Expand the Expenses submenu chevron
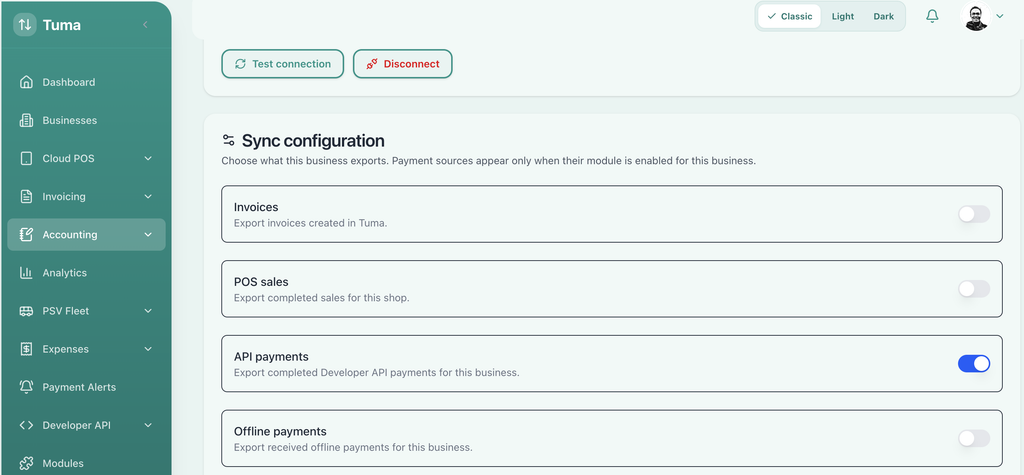1024x475 pixels. pos(148,349)
